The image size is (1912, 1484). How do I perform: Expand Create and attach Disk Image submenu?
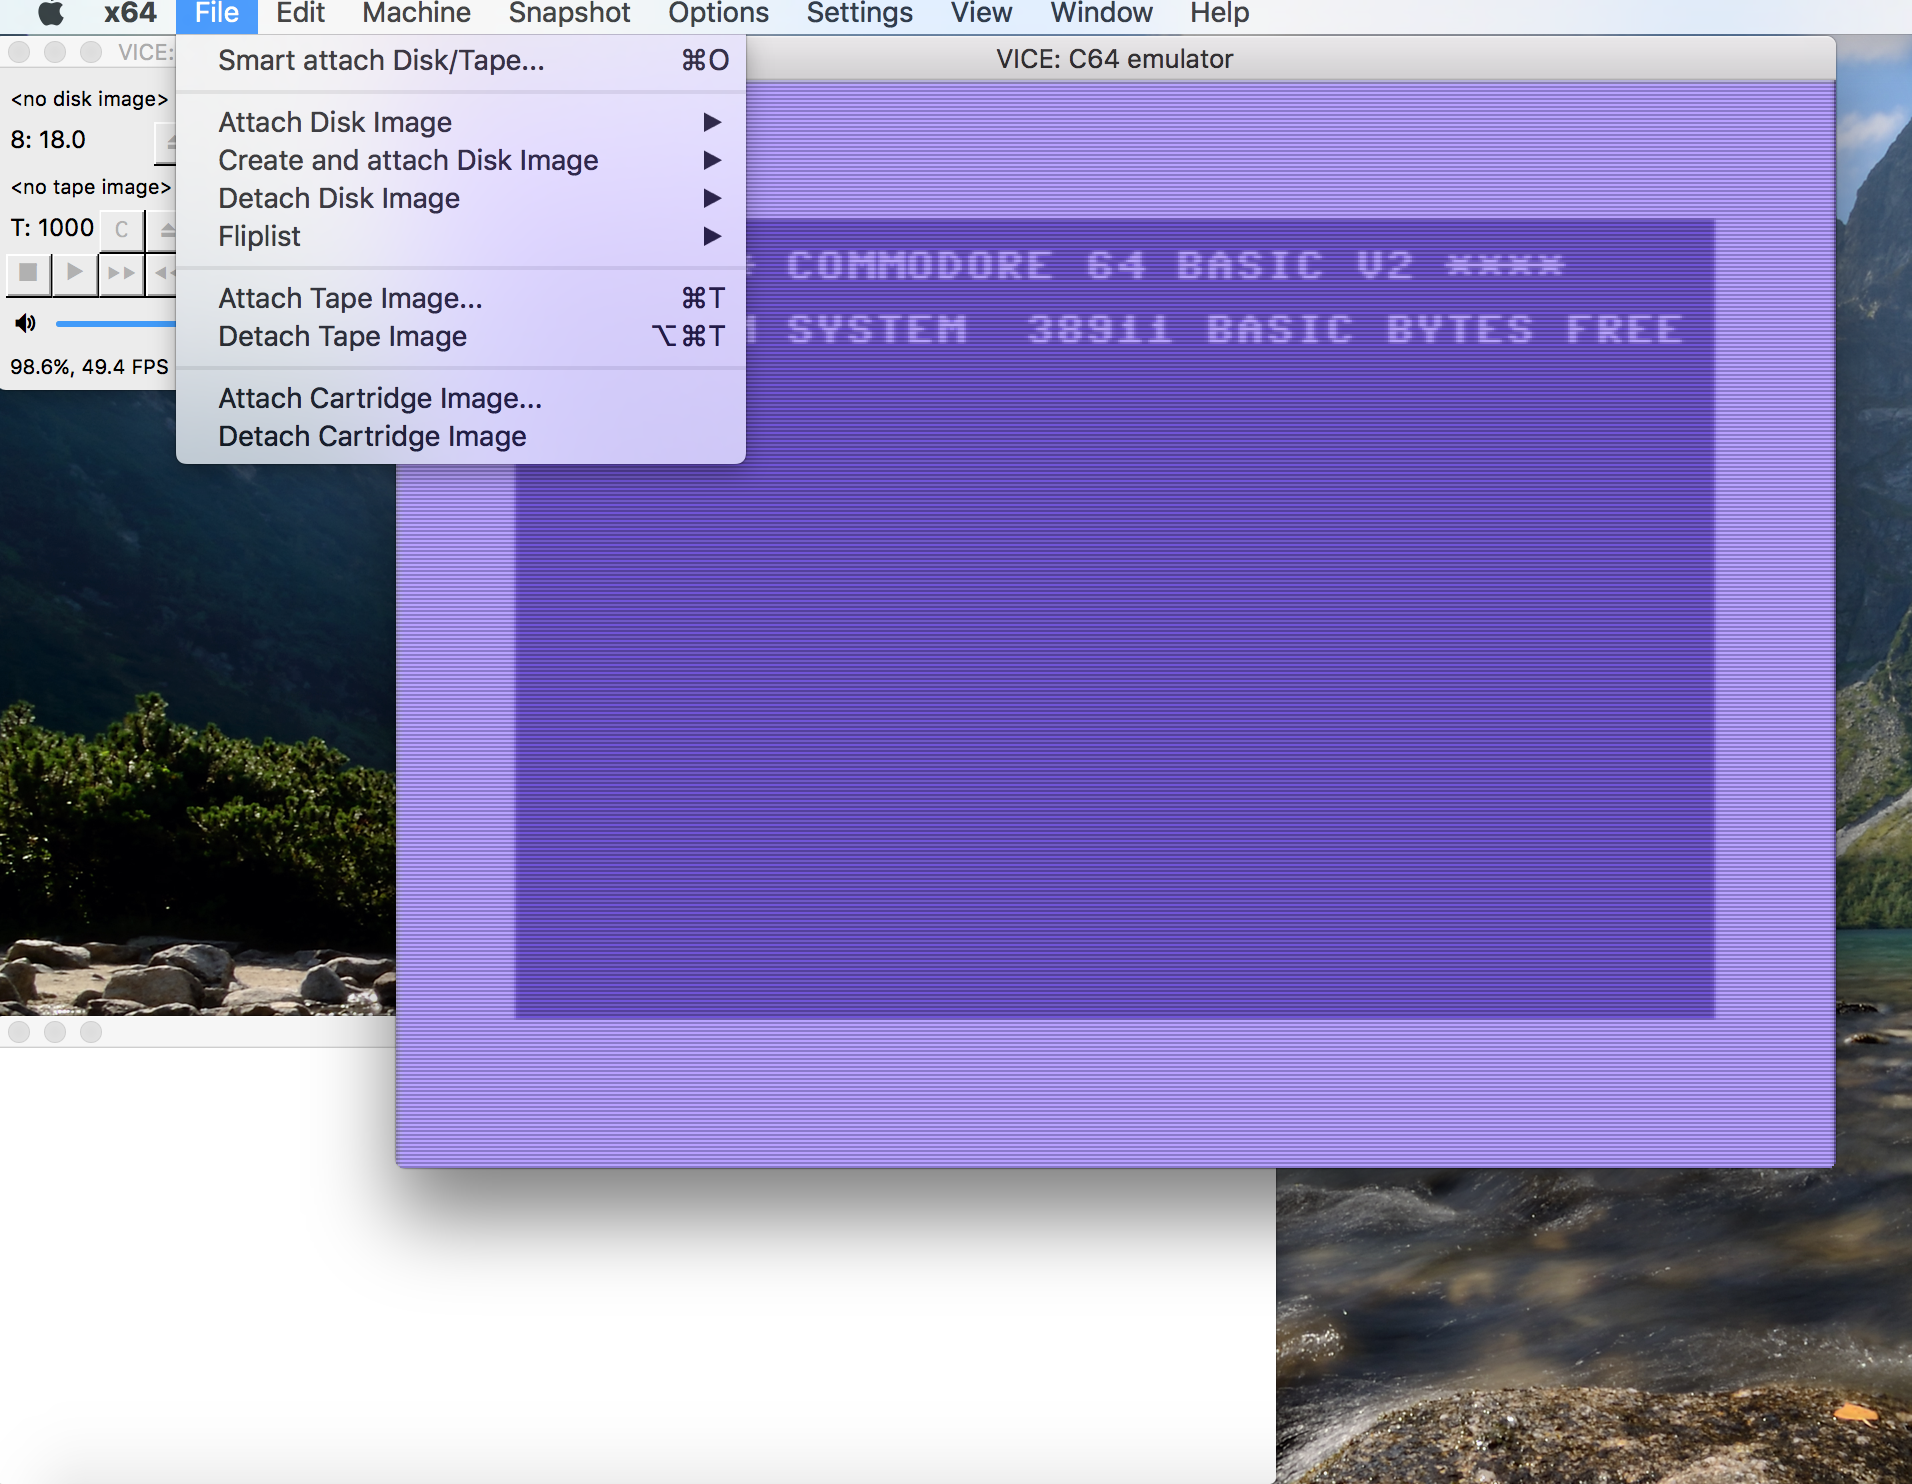pyautogui.click(x=461, y=160)
